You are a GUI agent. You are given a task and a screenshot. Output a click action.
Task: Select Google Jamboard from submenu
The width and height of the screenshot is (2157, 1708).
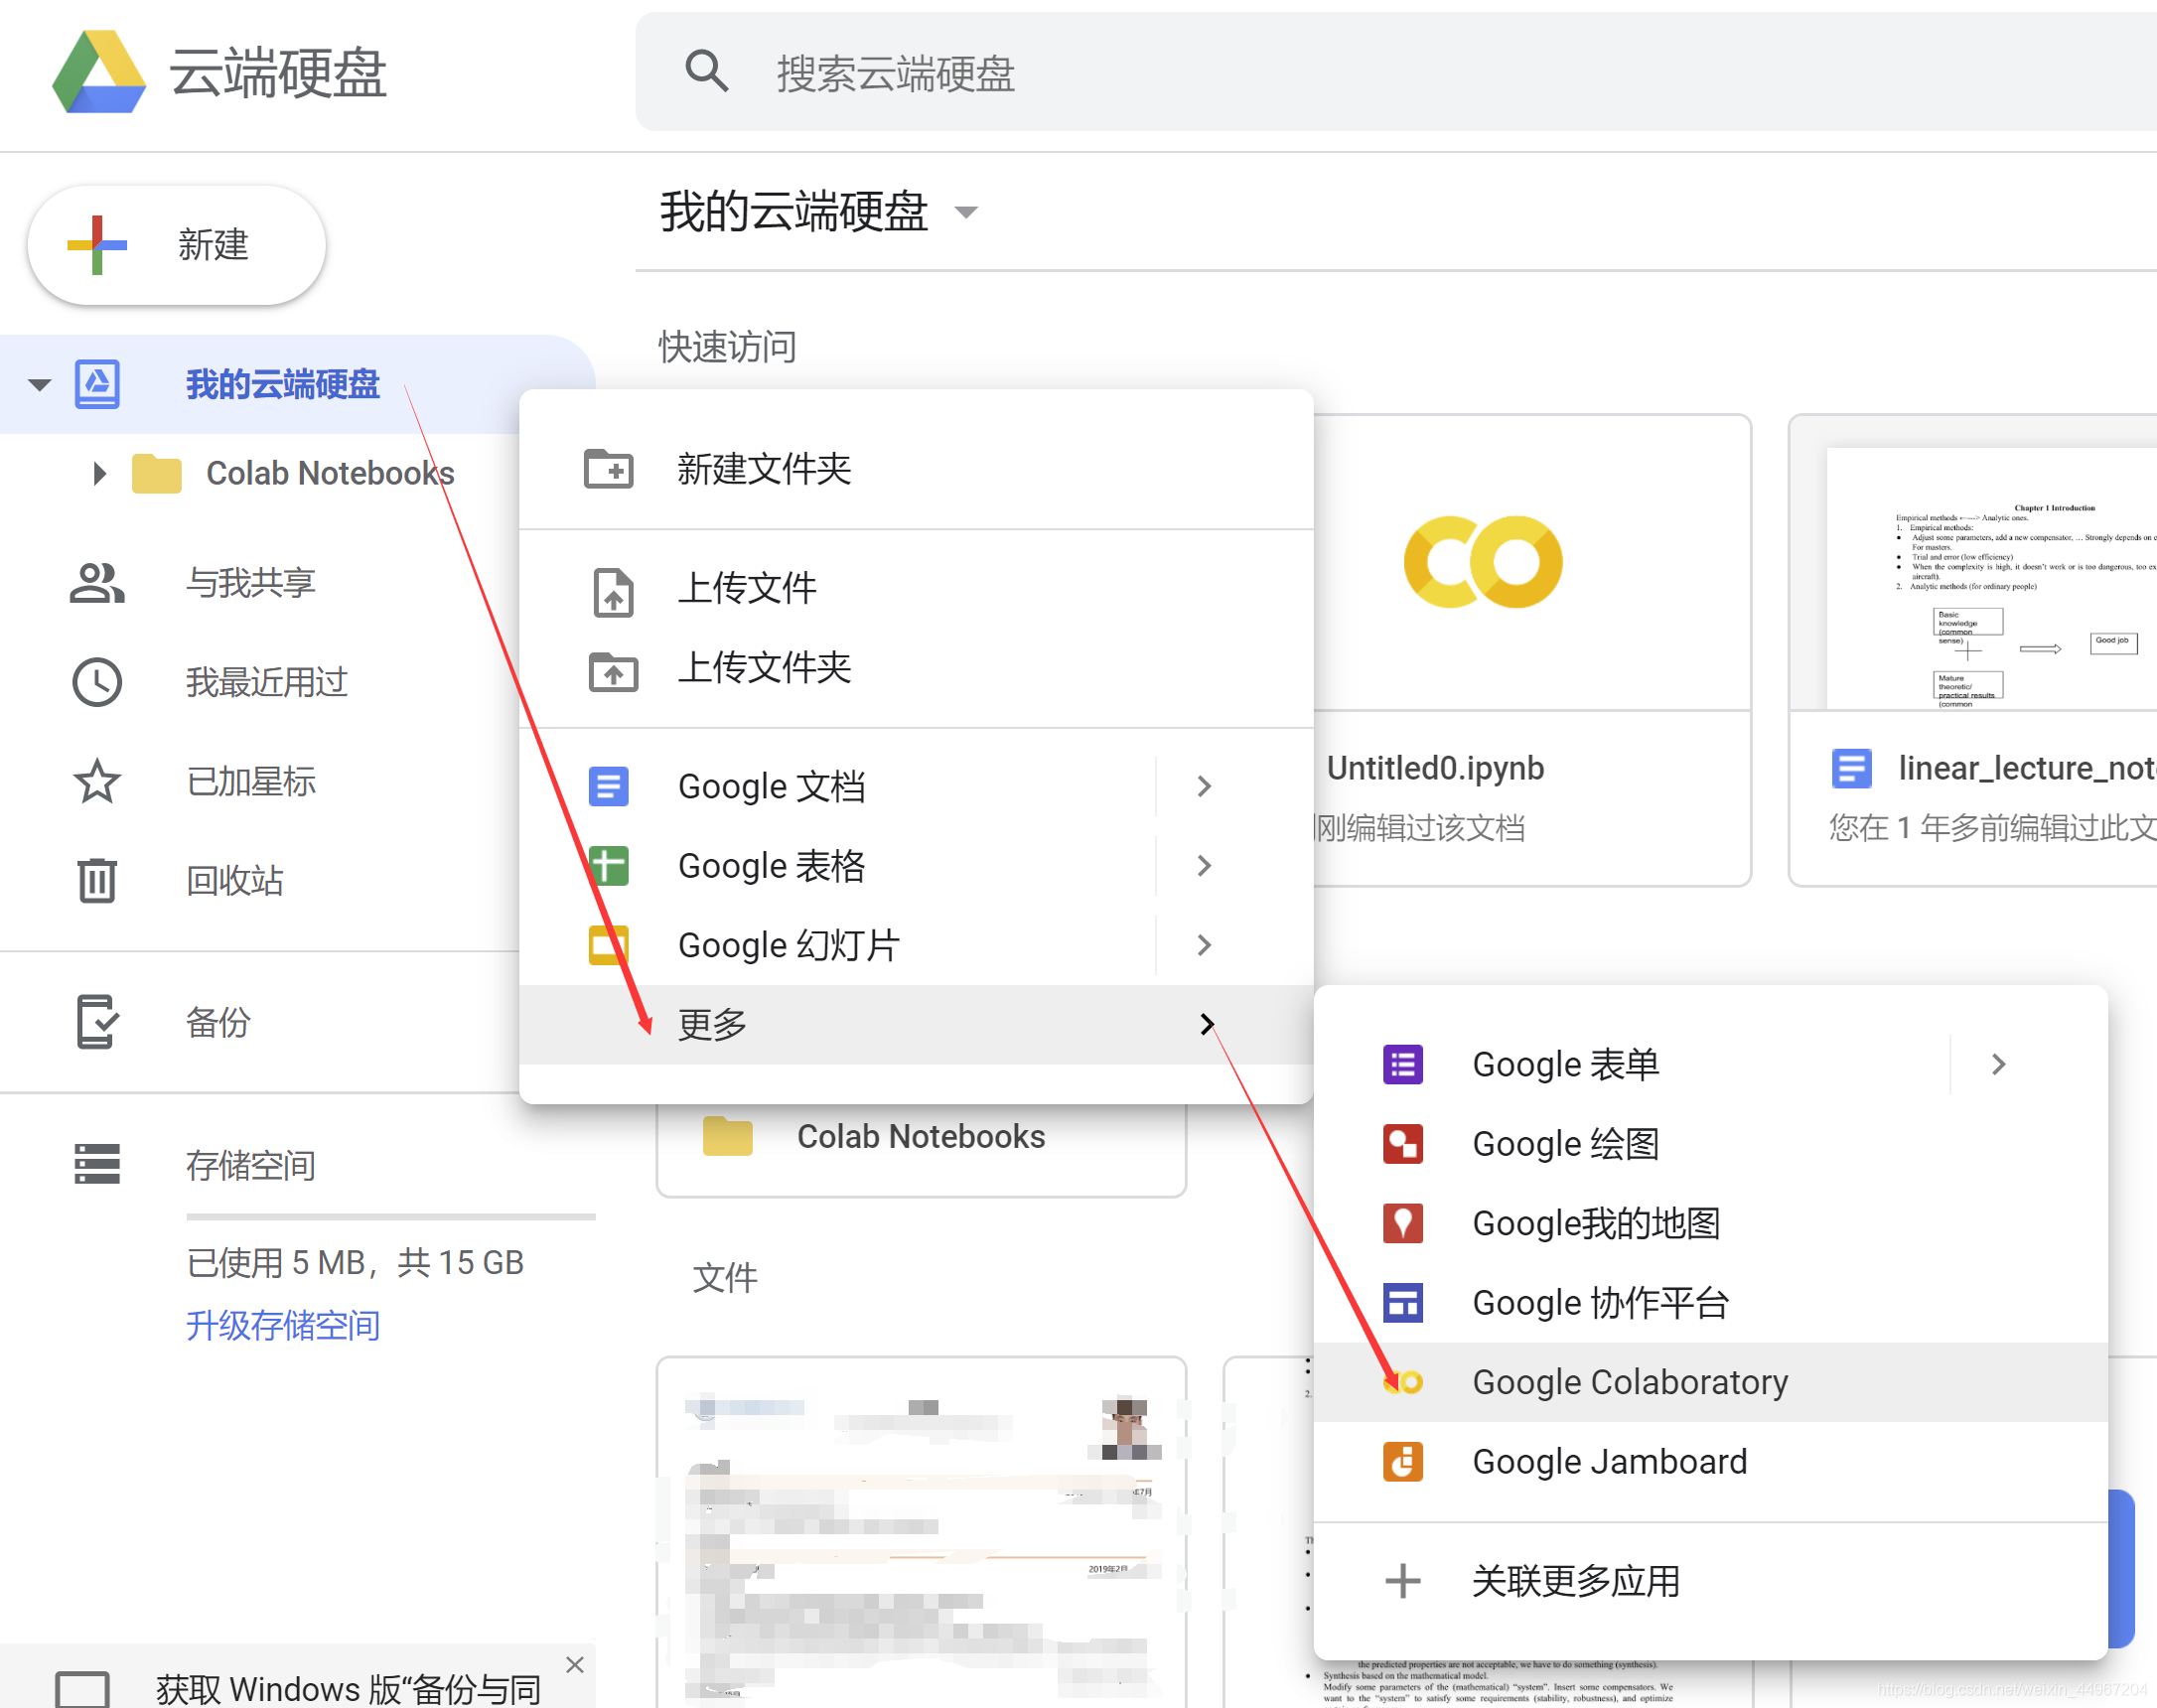point(1710,1462)
